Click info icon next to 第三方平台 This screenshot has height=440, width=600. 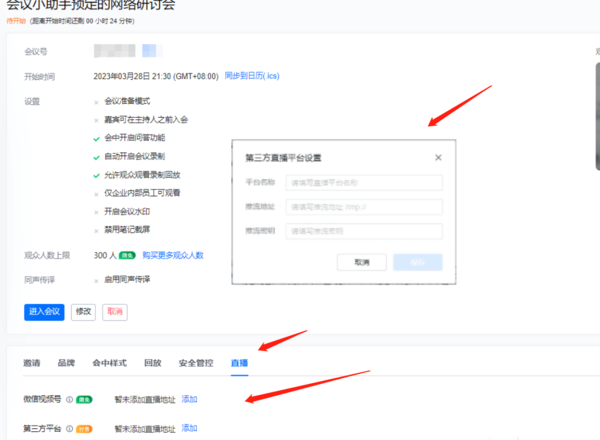pyautogui.click(x=69, y=429)
